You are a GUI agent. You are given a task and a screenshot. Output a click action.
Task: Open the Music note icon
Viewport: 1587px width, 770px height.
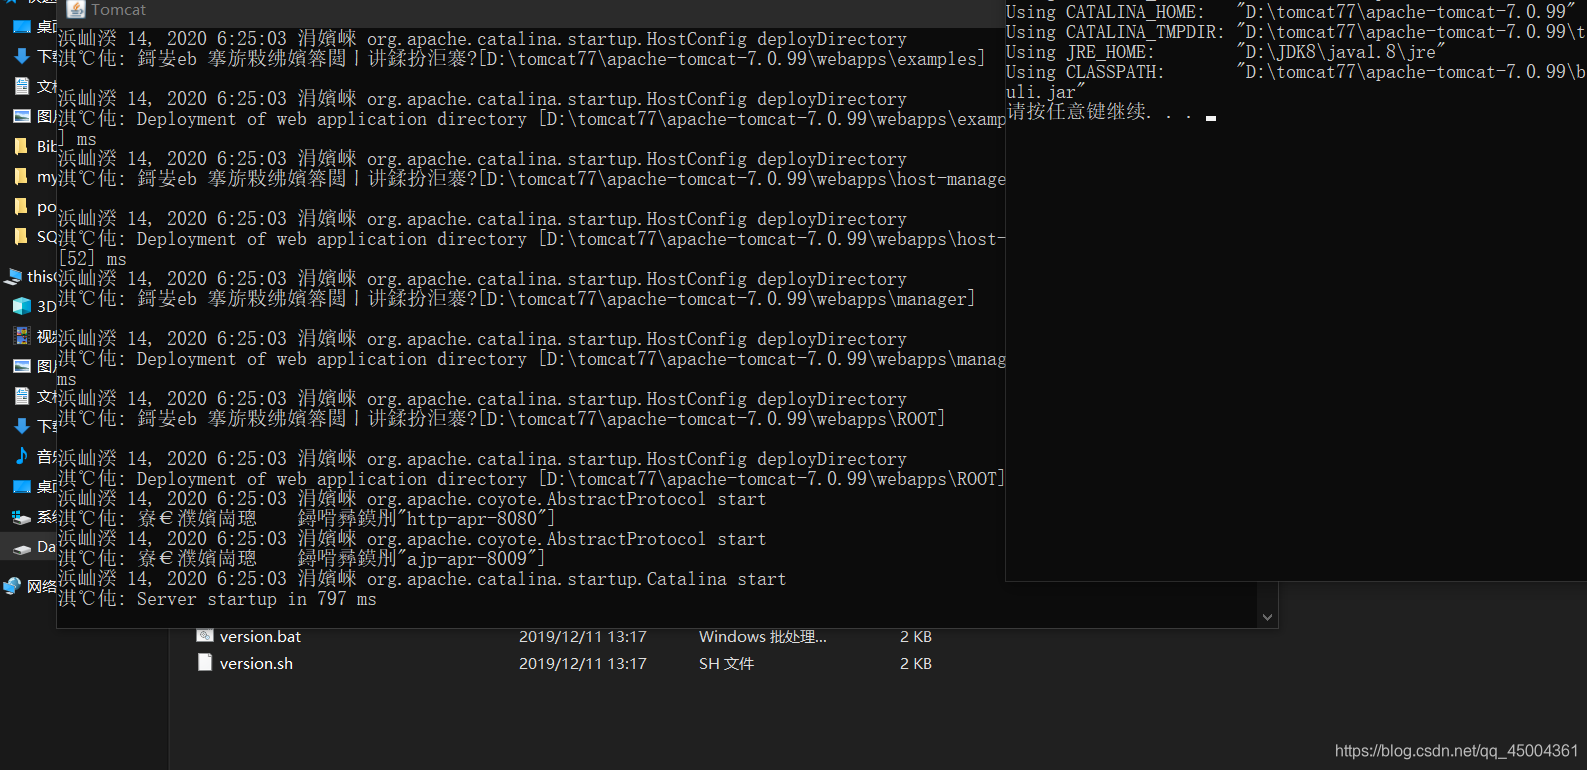click(22, 456)
